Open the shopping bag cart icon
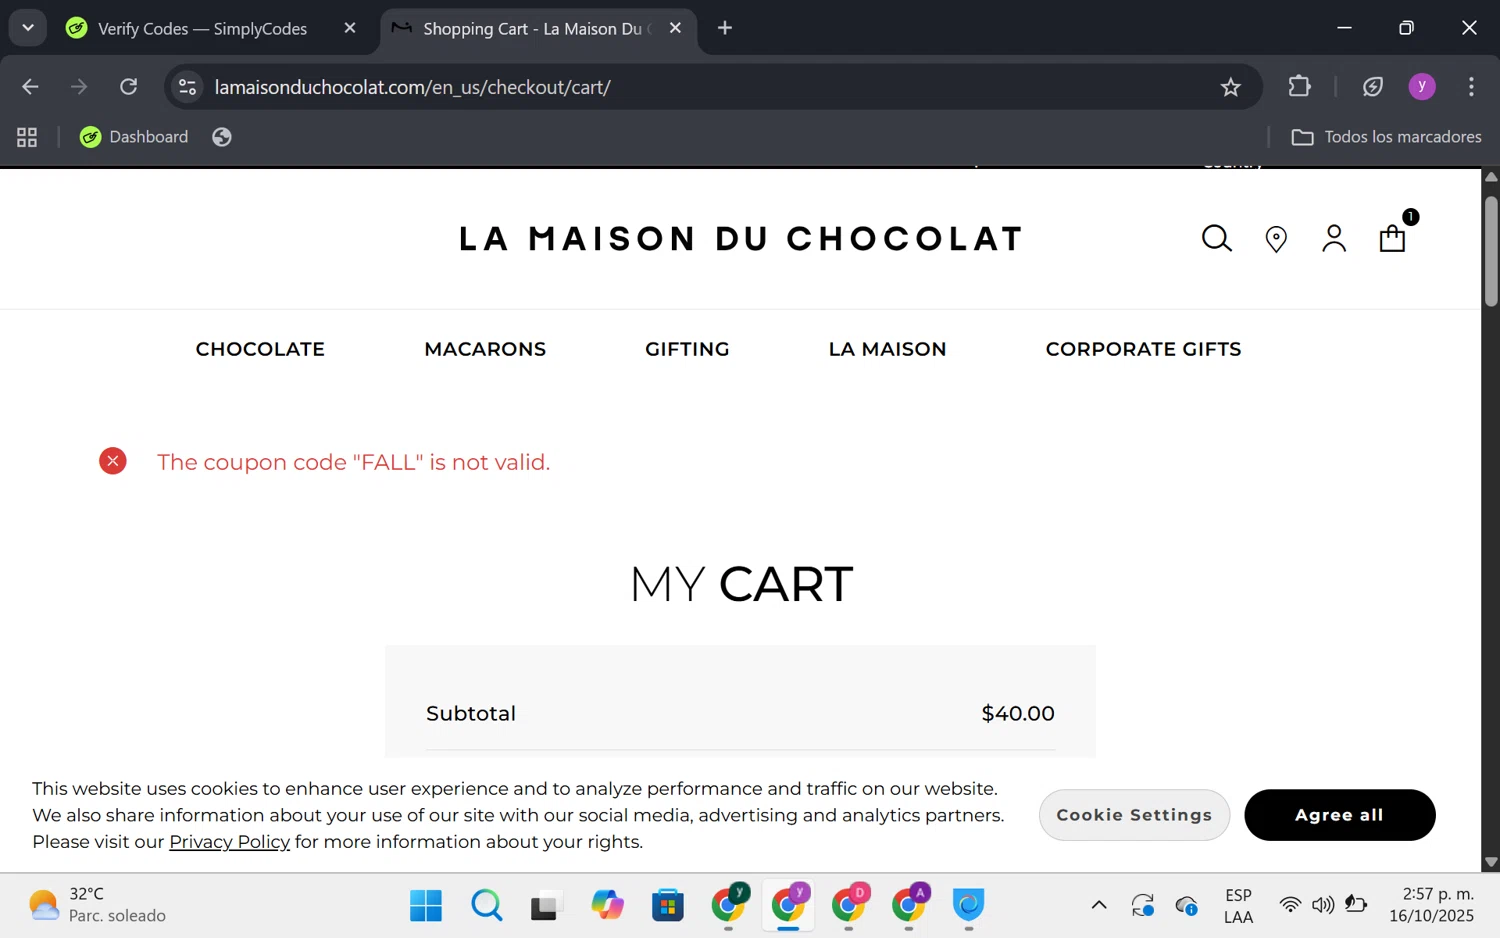 [1393, 238]
